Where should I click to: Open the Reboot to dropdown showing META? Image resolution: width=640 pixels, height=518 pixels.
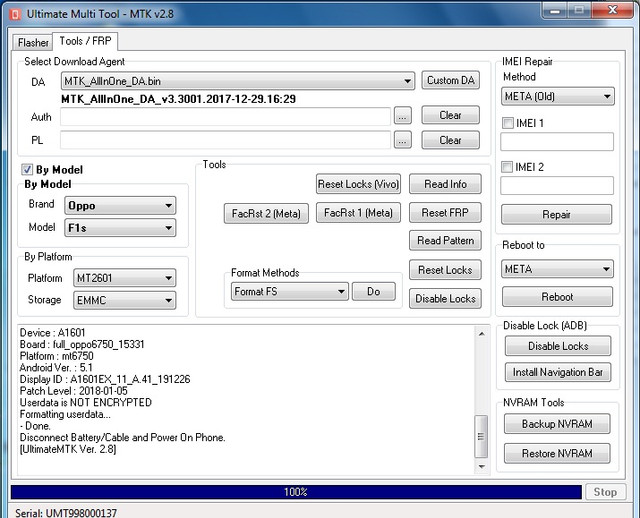point(557,269)
